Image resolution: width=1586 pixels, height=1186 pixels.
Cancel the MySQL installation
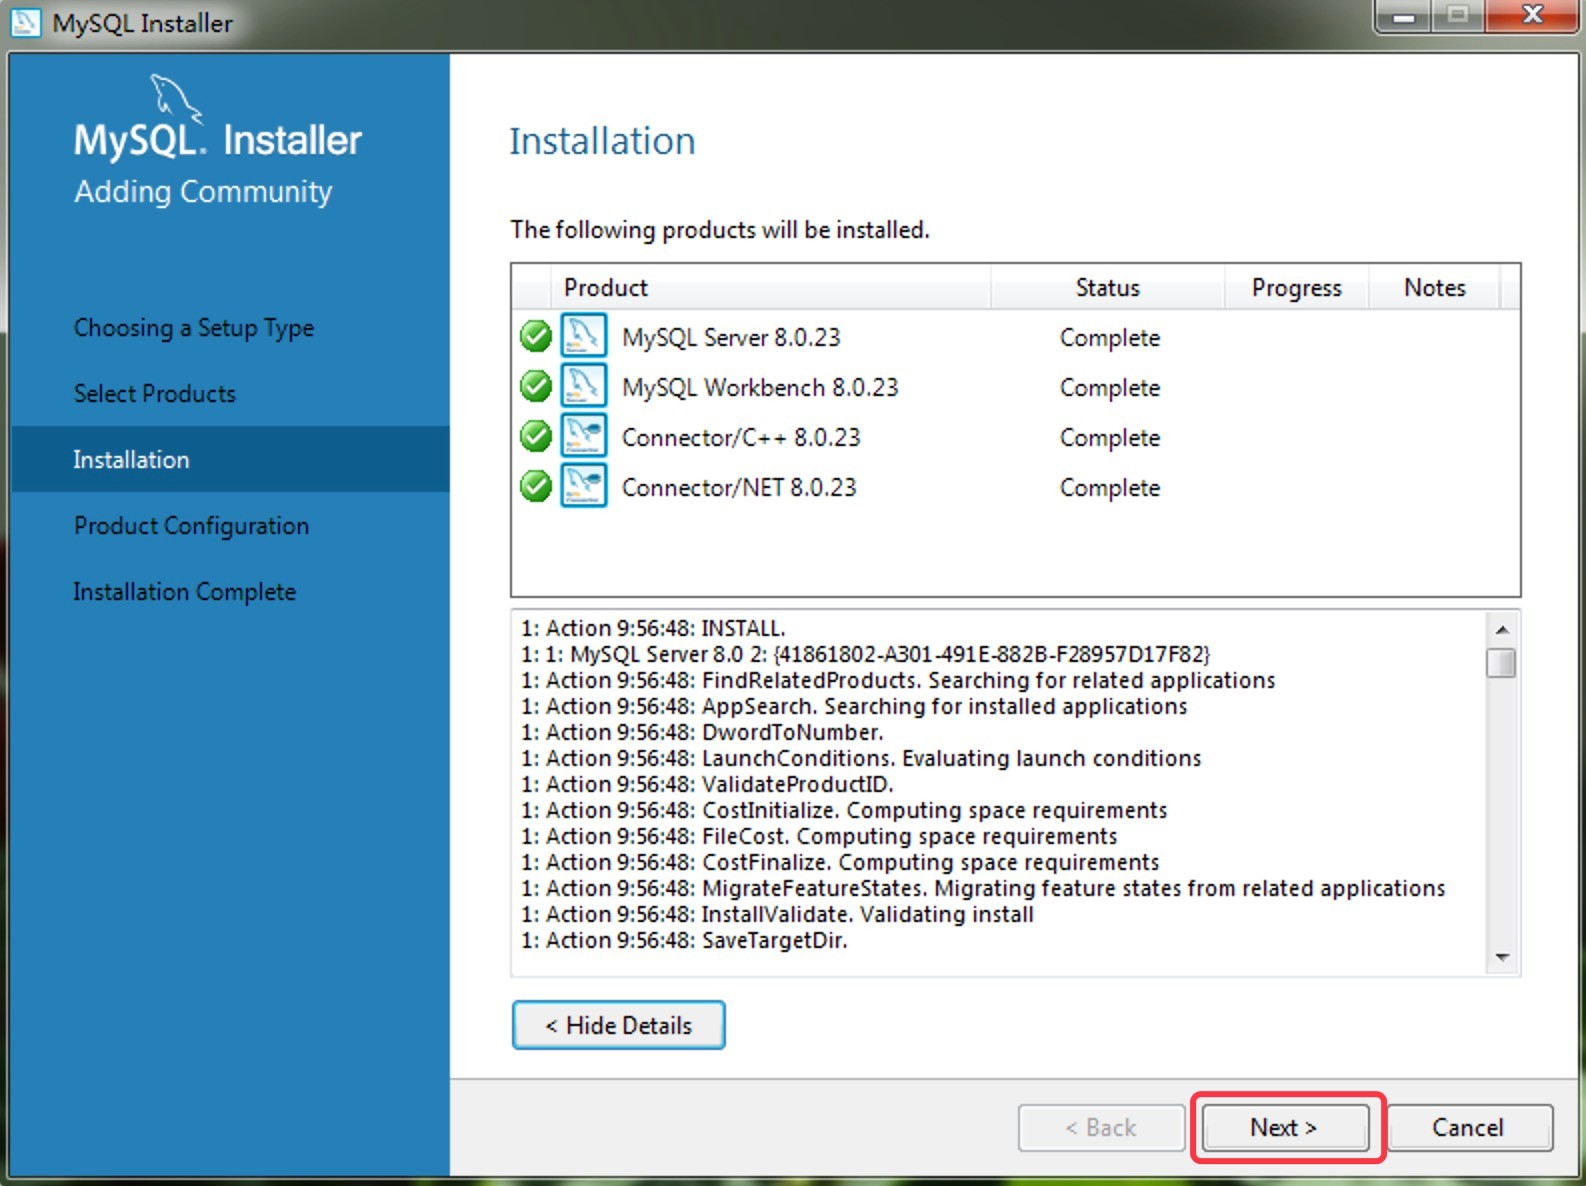tap(1468, 1128)
